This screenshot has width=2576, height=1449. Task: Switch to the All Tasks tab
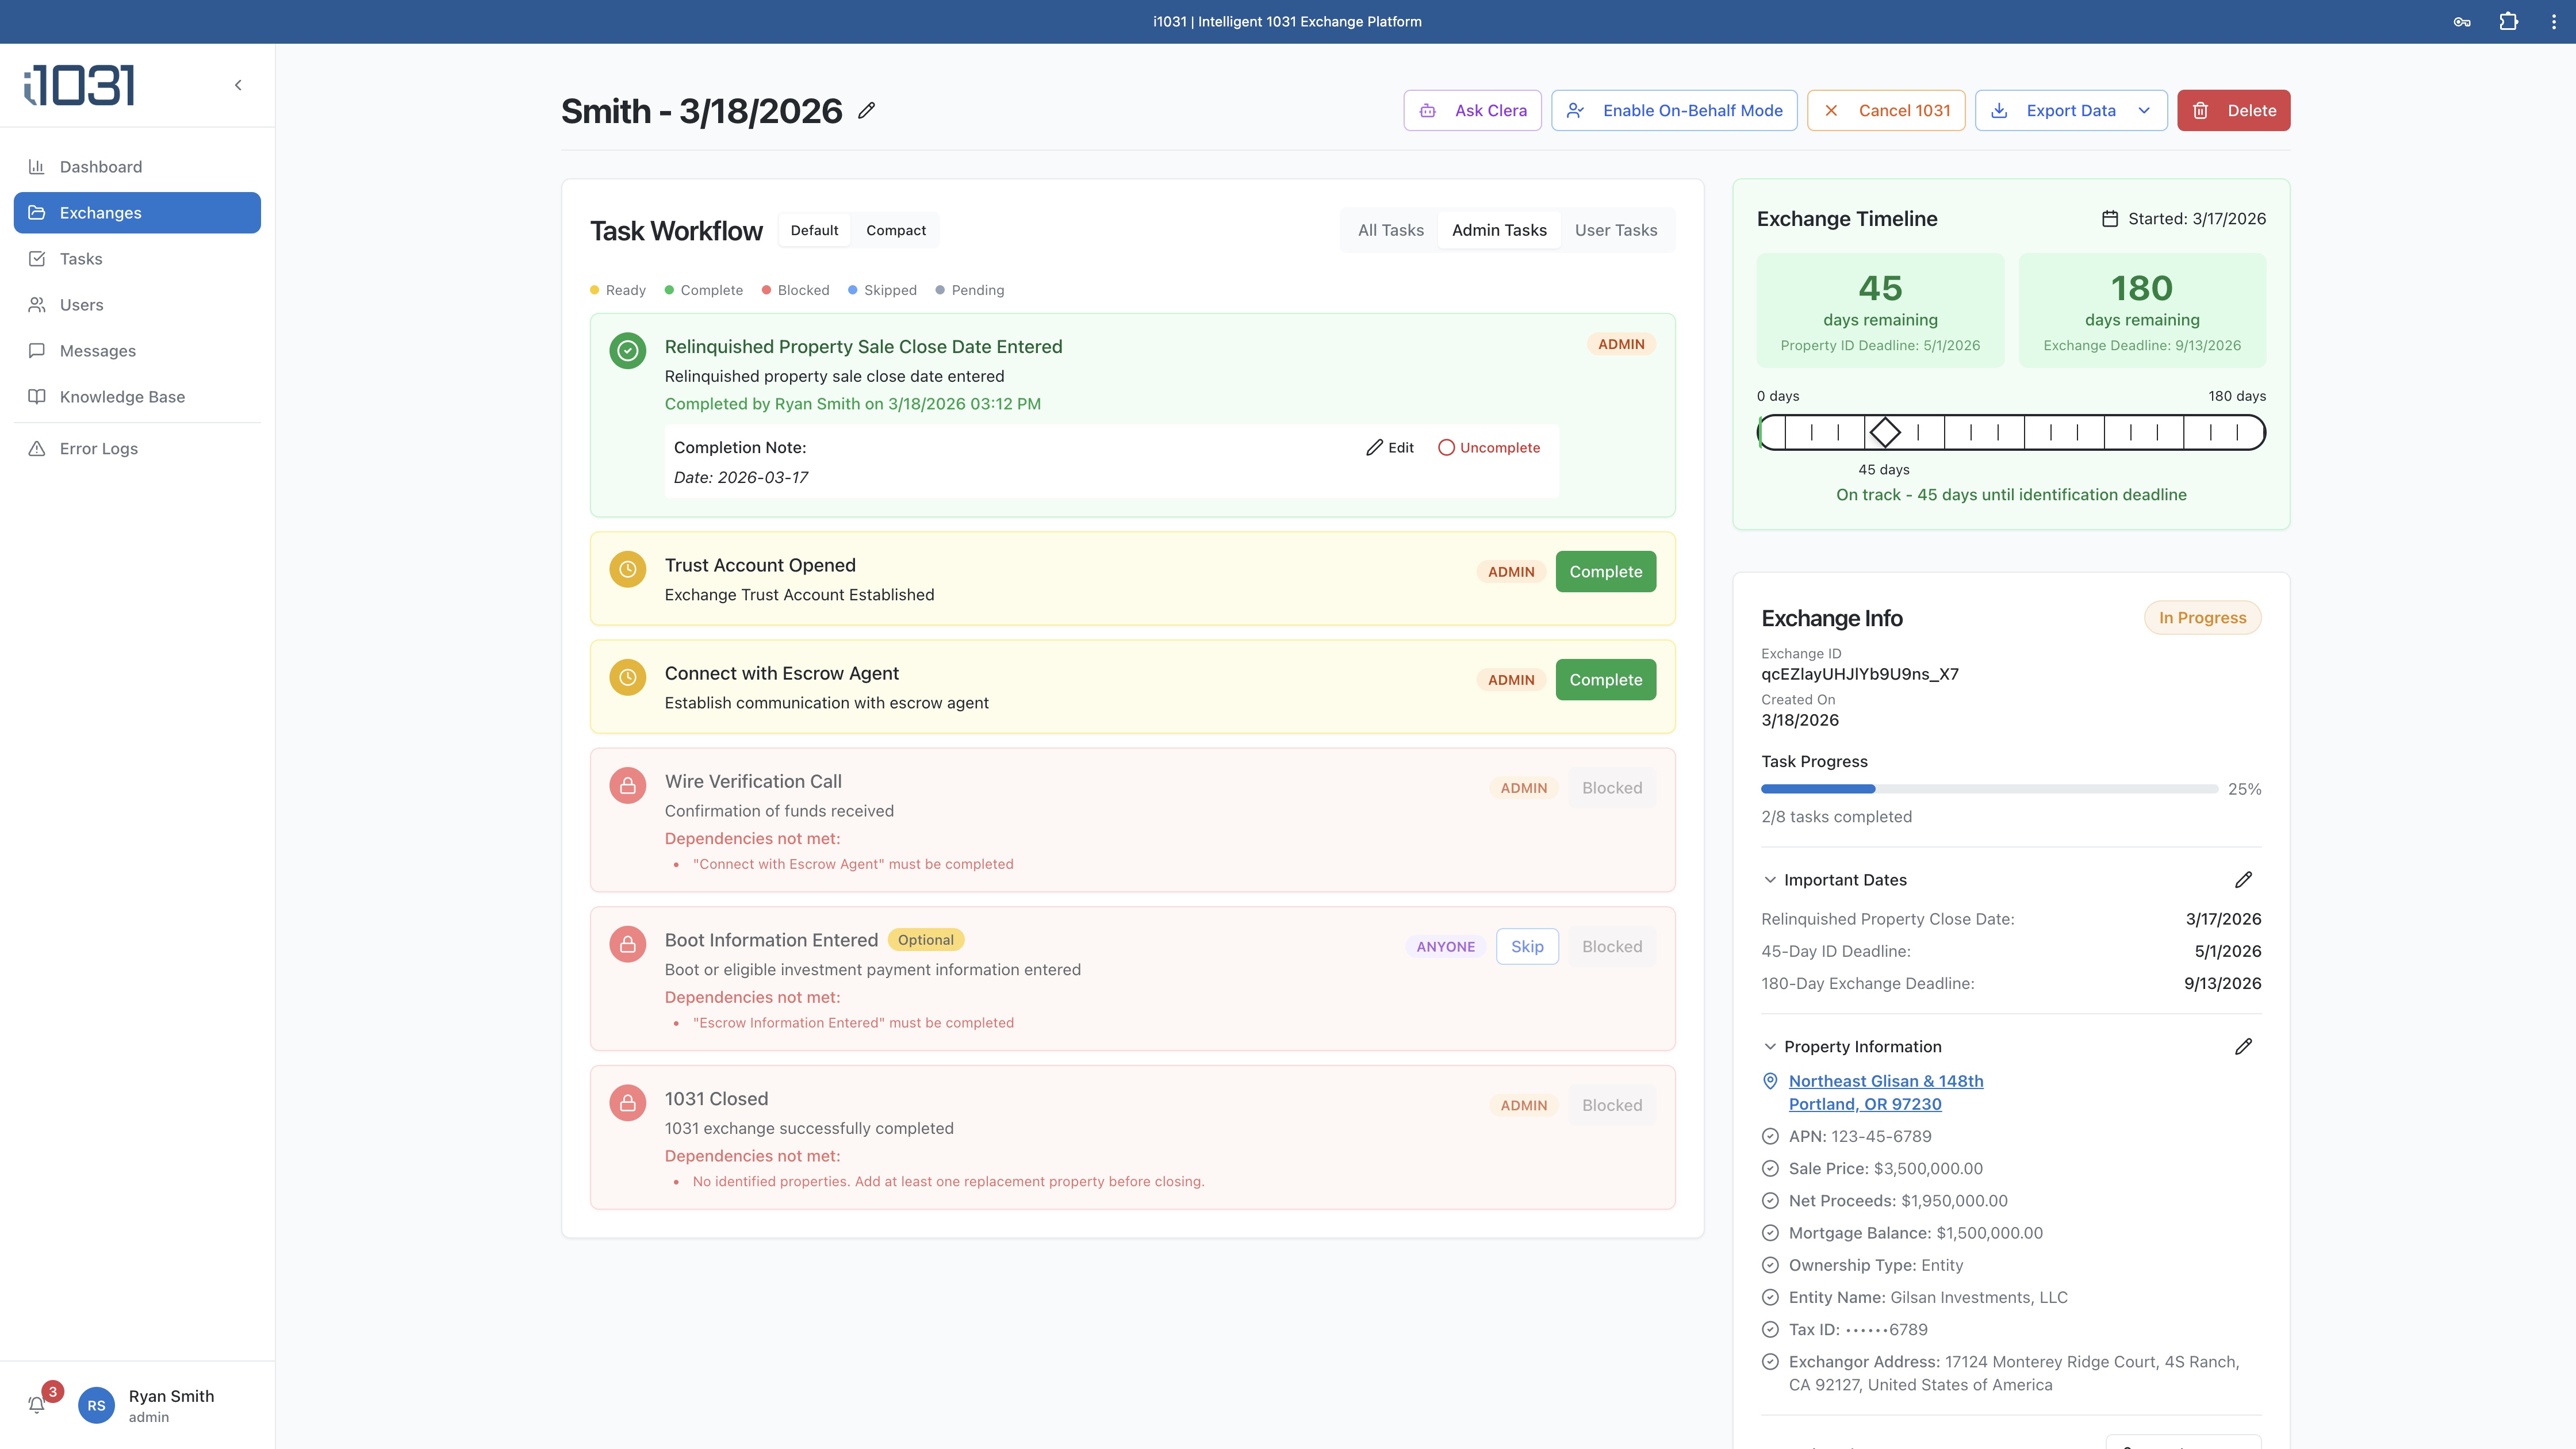click(x=1390, y=230)
